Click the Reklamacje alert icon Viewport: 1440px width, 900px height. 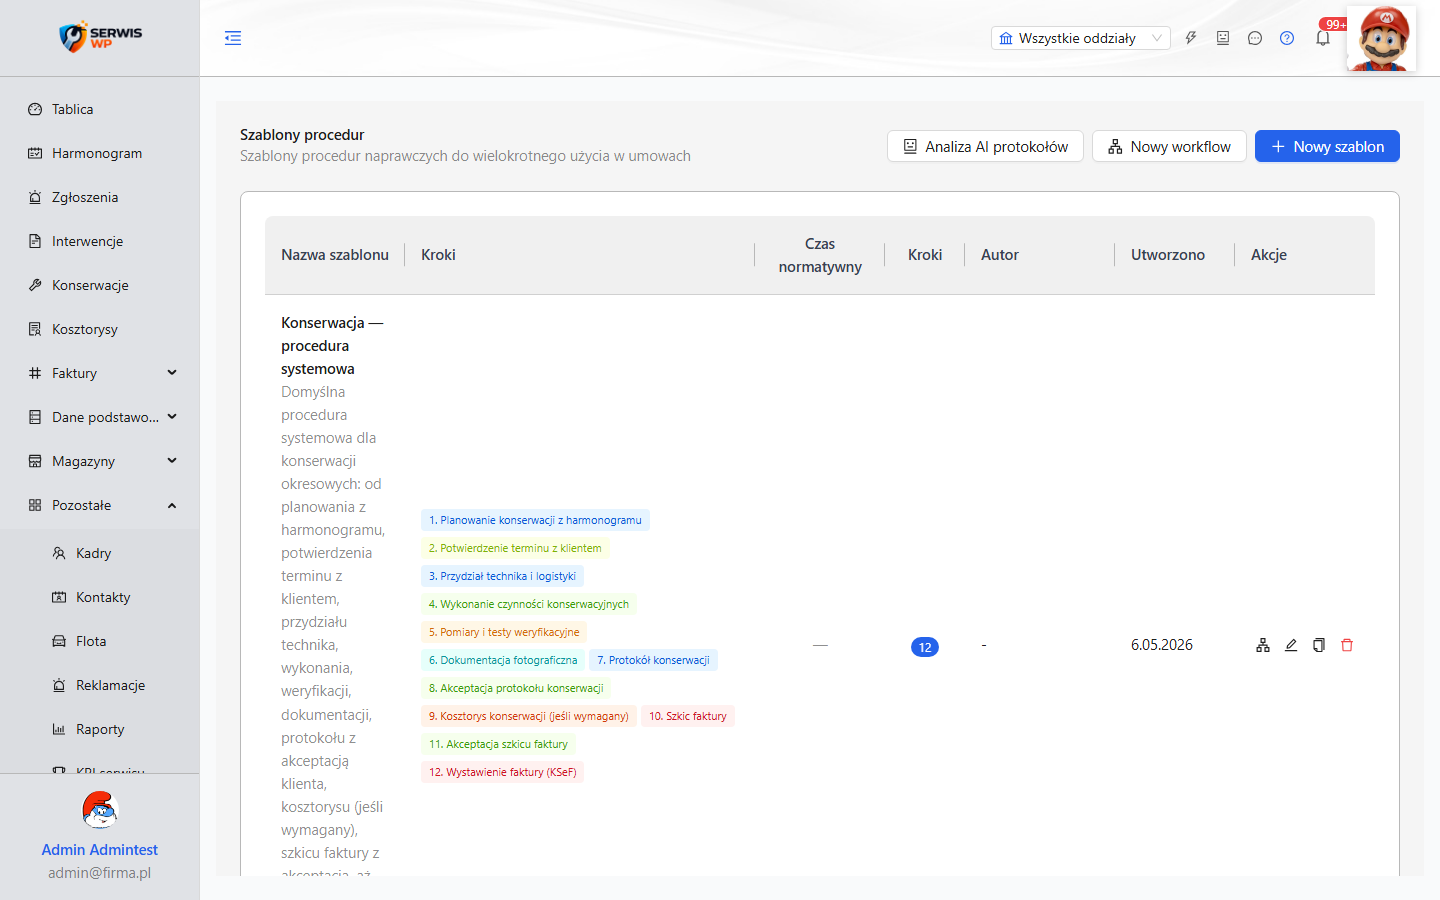tap(59, 685)
